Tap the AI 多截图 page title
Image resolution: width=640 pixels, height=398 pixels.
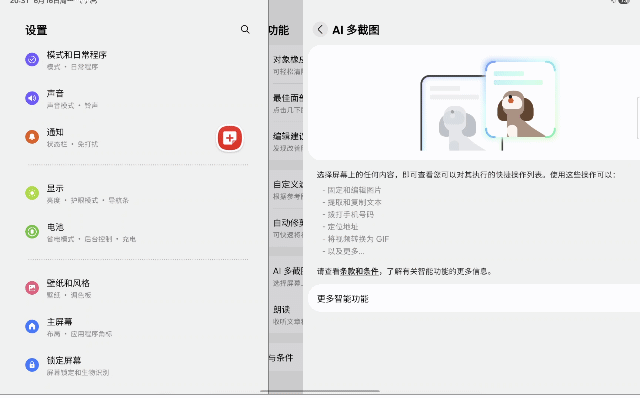pos(356,30)
